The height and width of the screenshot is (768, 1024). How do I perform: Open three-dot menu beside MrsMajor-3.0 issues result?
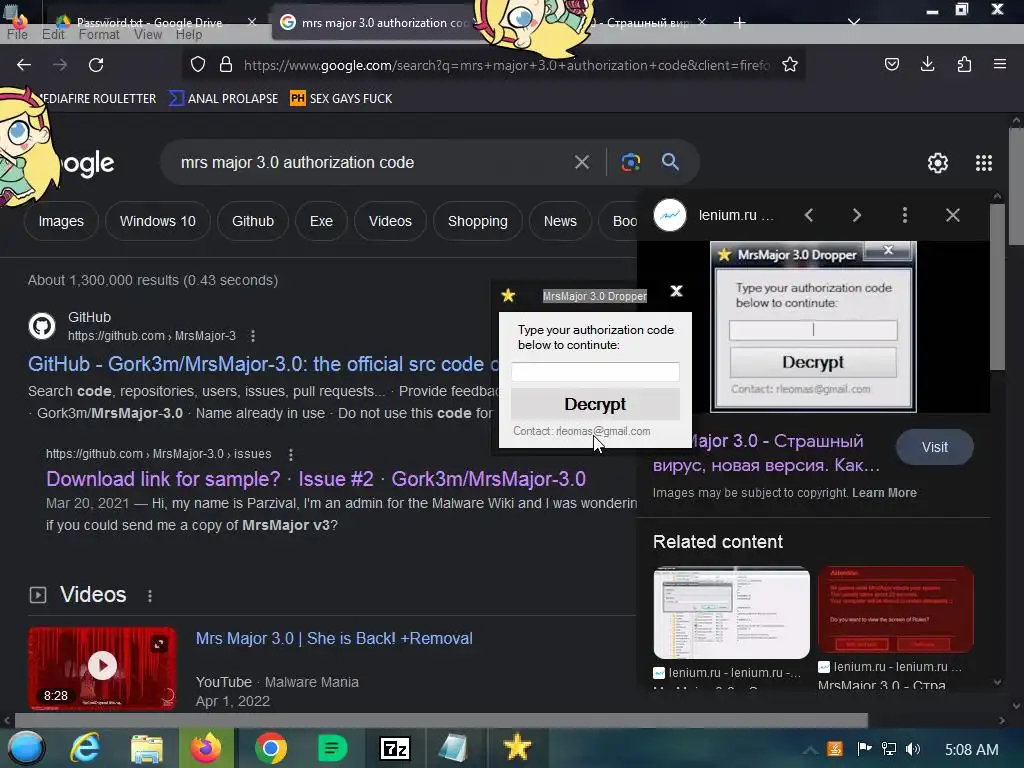291,454
